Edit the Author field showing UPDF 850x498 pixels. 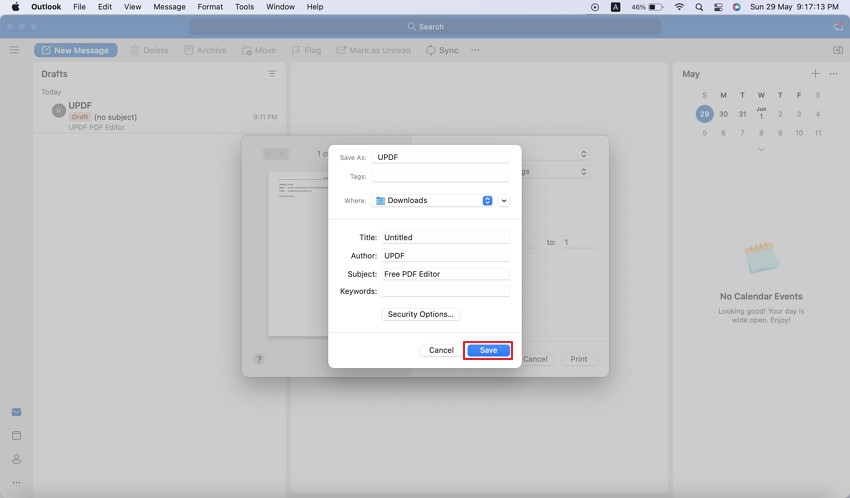pos(445,256)
